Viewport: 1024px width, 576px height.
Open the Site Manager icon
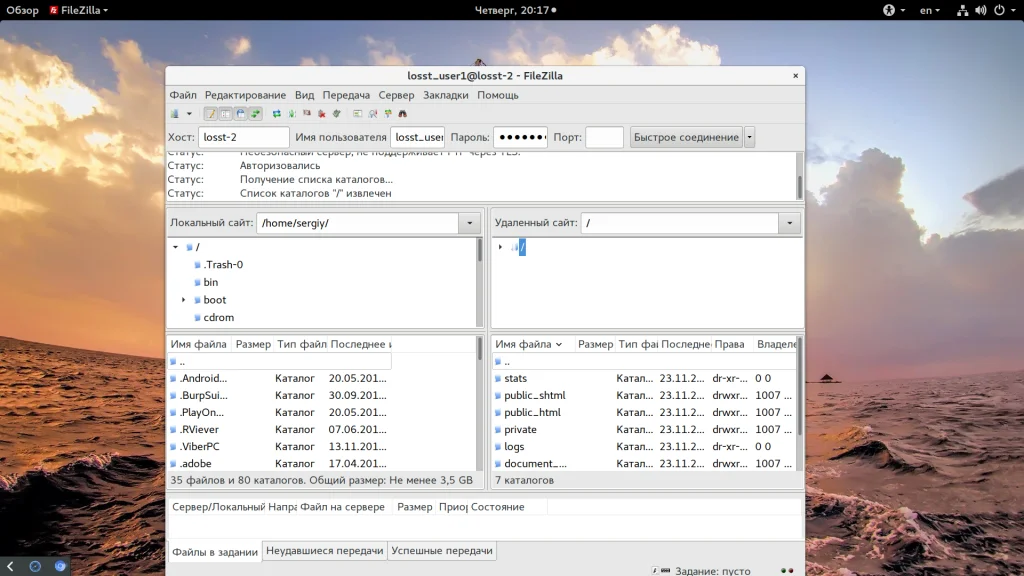point(175,114)
